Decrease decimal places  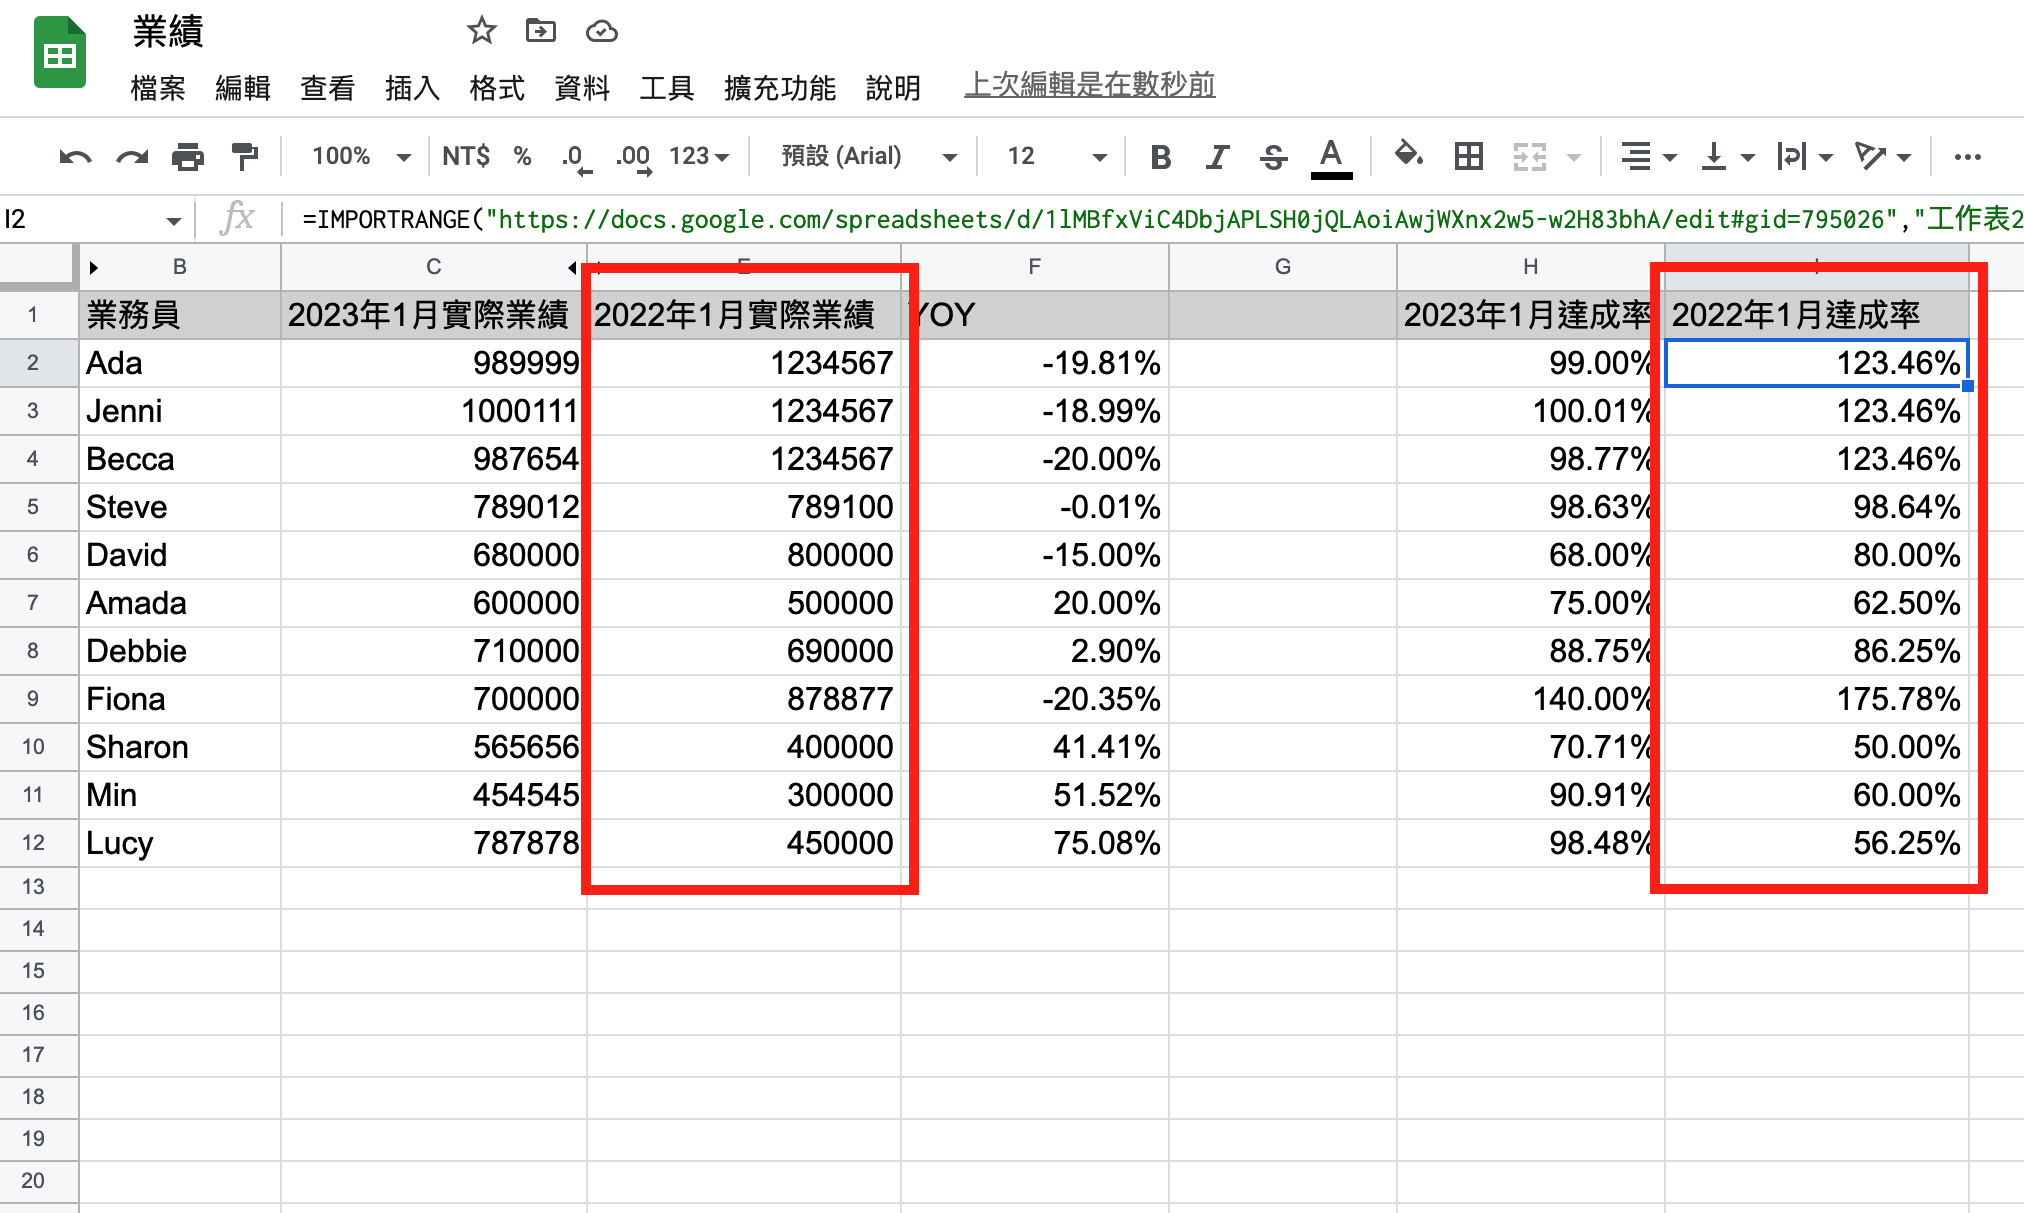[x=573, y=156]
